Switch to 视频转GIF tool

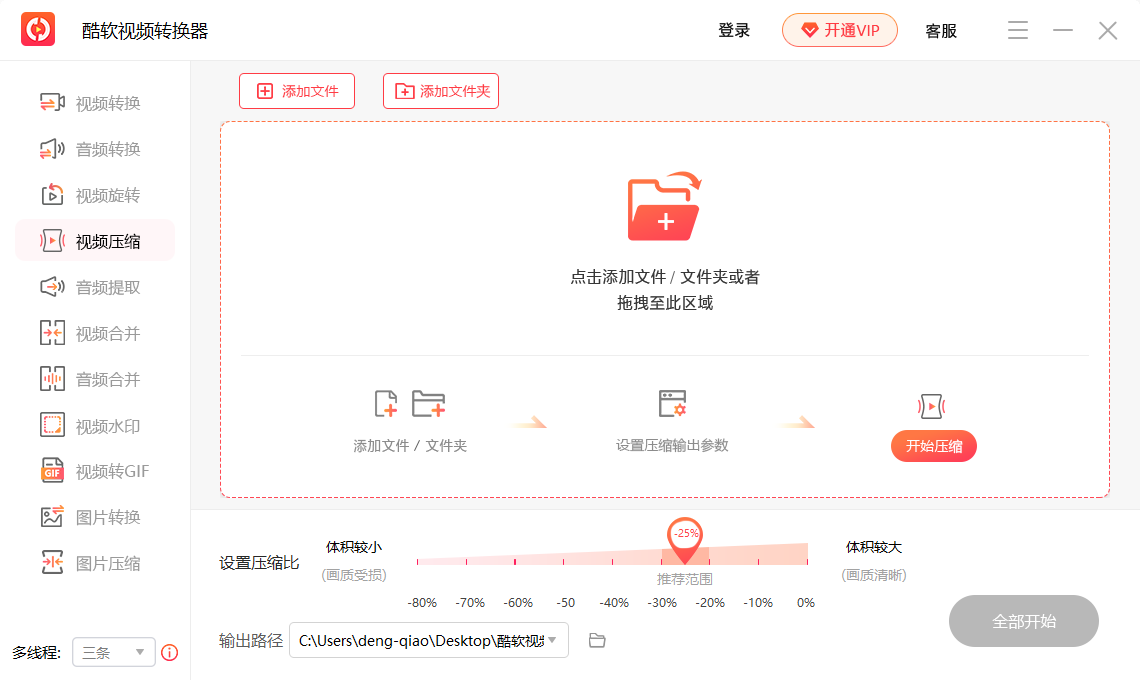pyautogui.click(x=97, y=470)
